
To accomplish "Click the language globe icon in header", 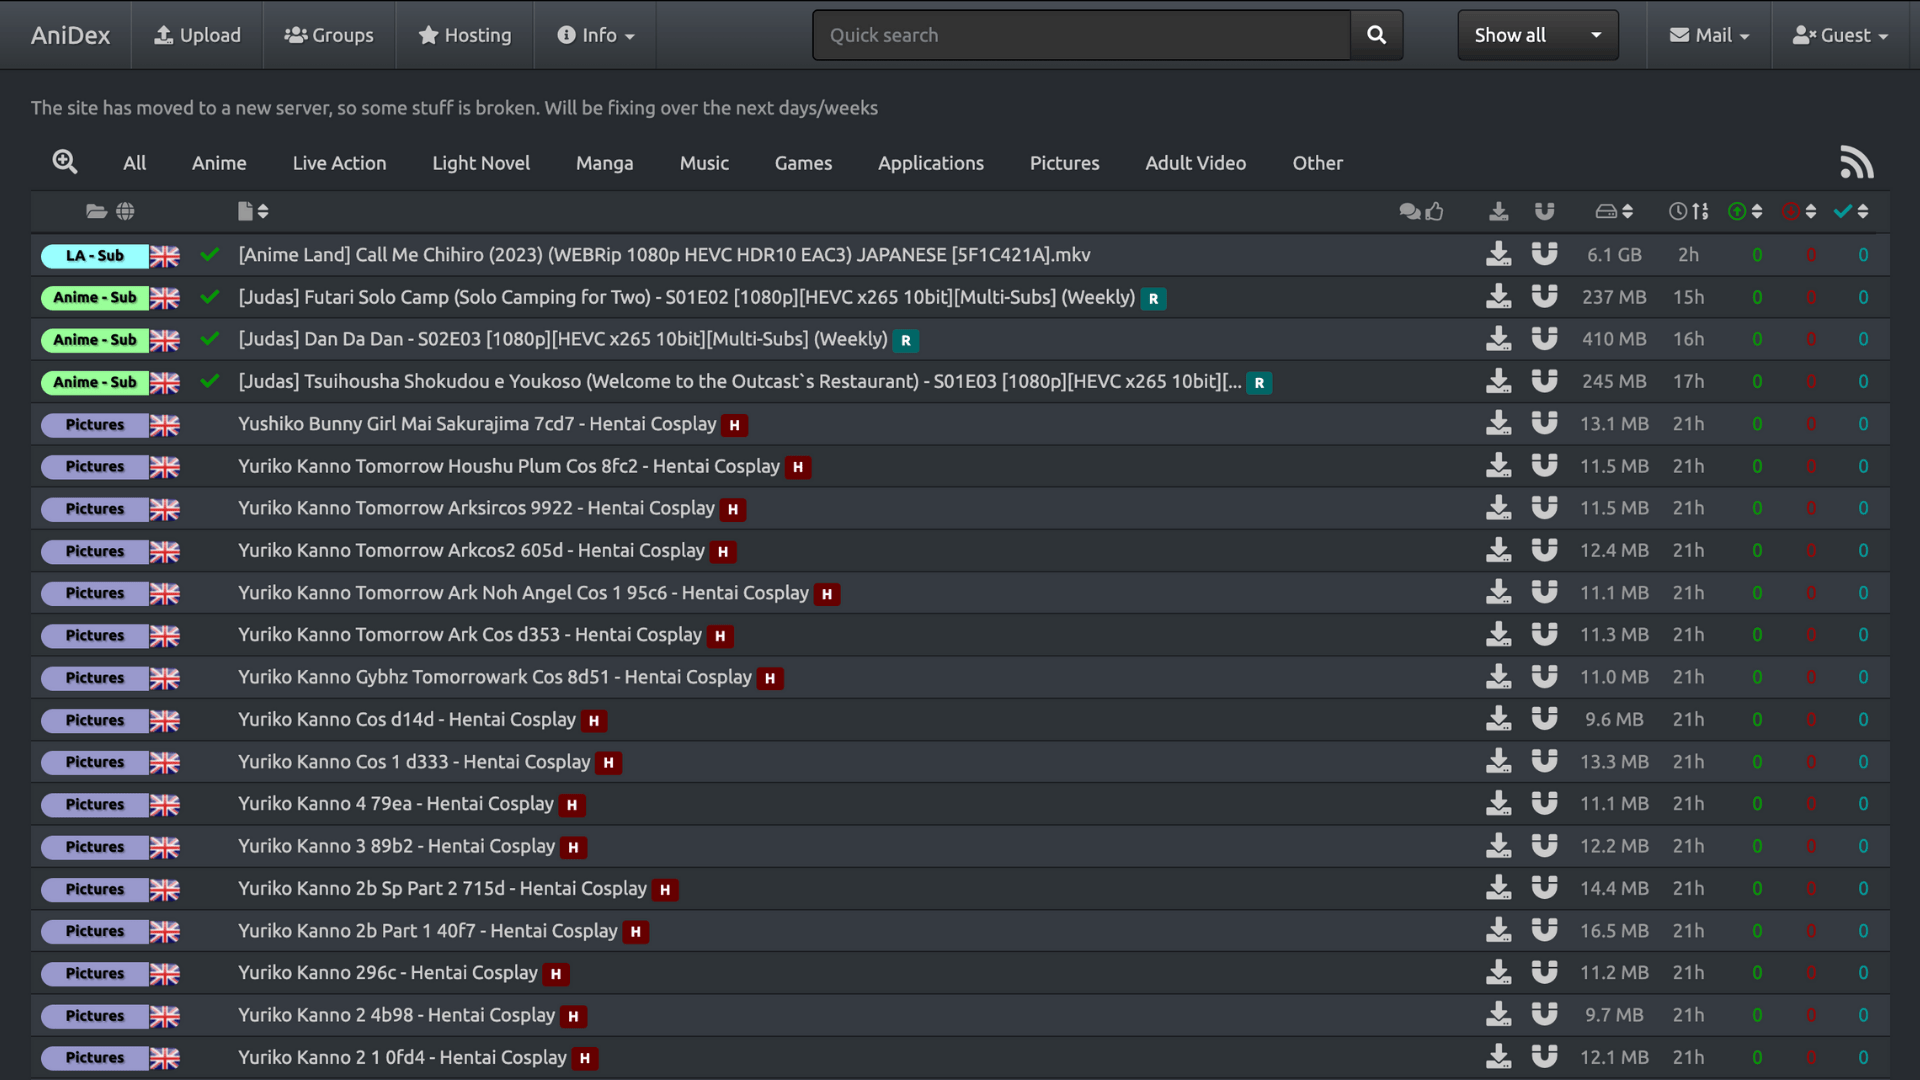I will [125, 211].
